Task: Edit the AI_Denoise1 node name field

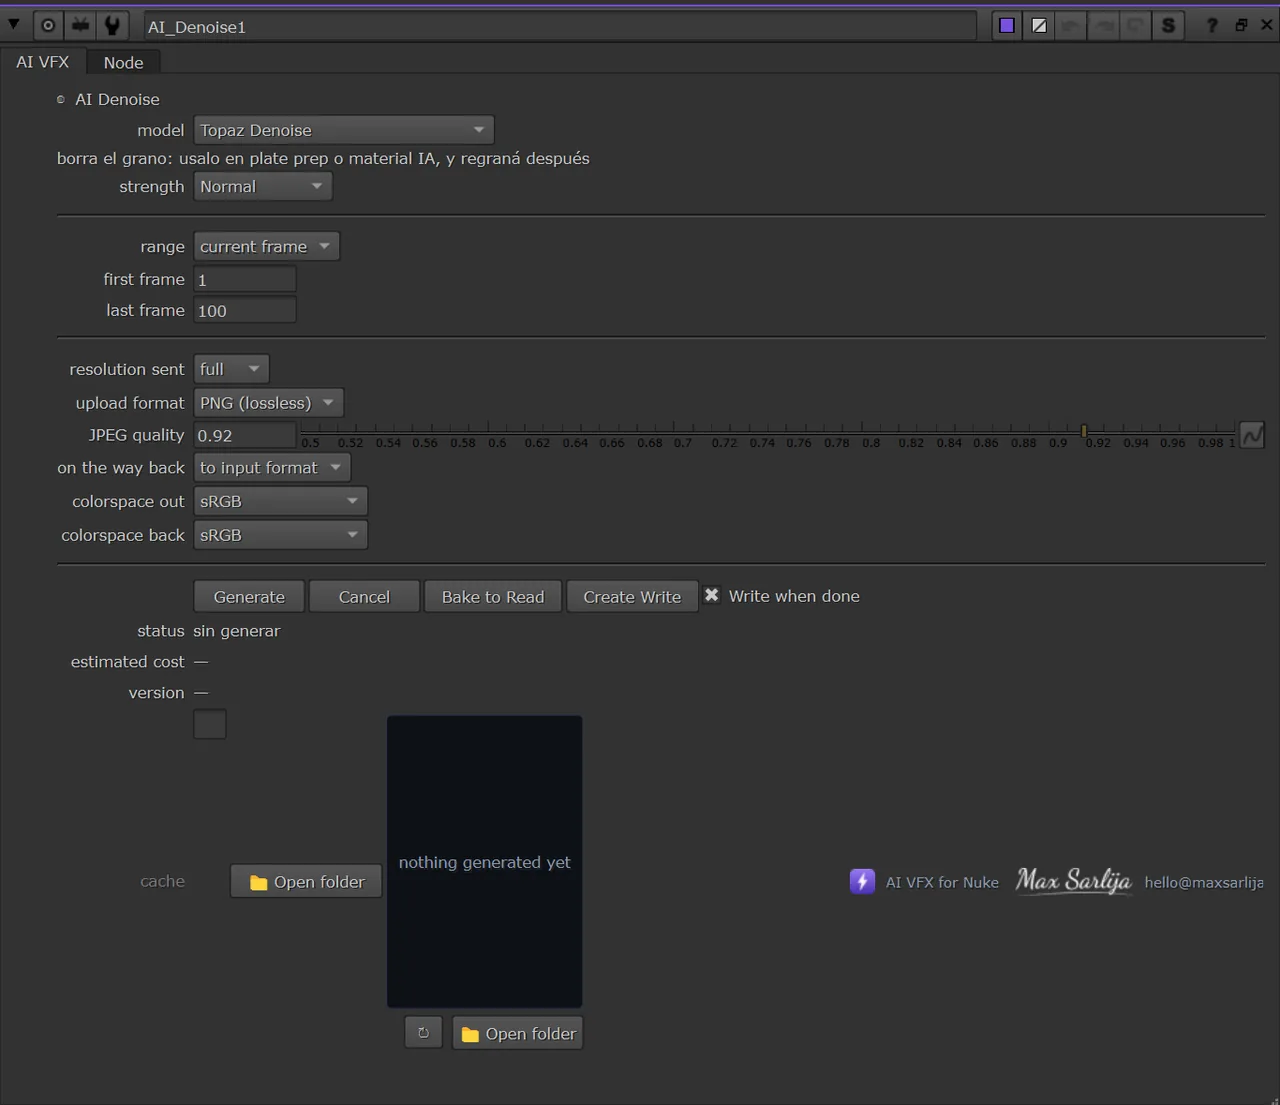Action: point(559,26)
